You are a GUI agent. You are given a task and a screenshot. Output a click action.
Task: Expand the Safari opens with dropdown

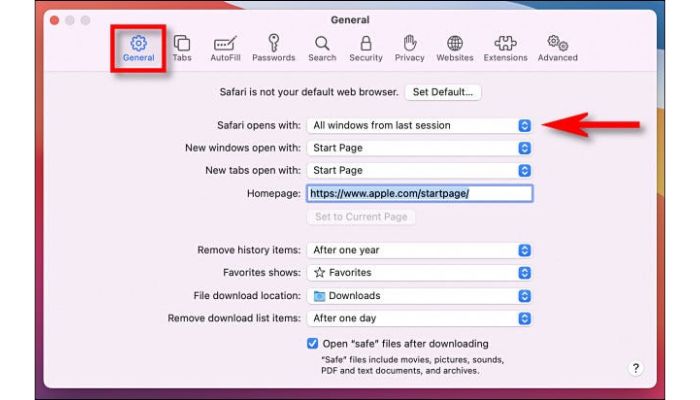tap(419, 125)
